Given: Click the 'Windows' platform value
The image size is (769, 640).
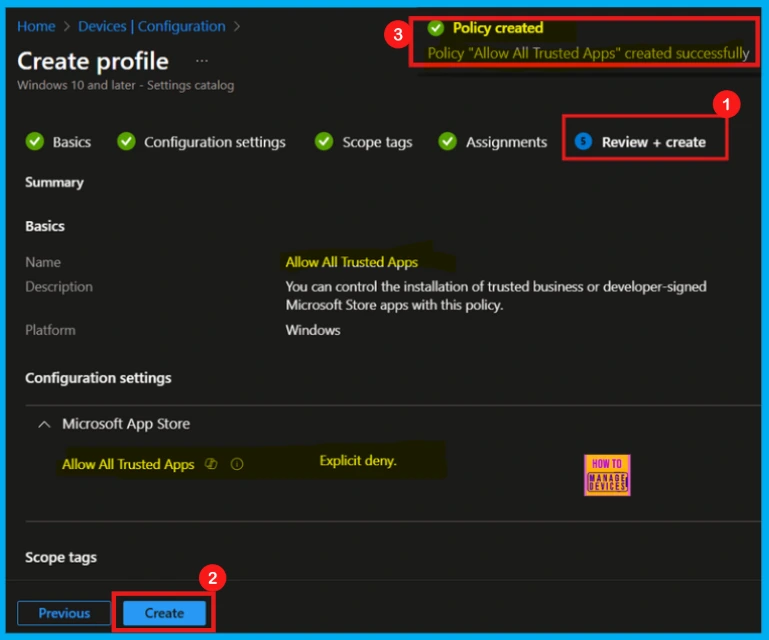Looking at the screenshot, I should point(313,330).
